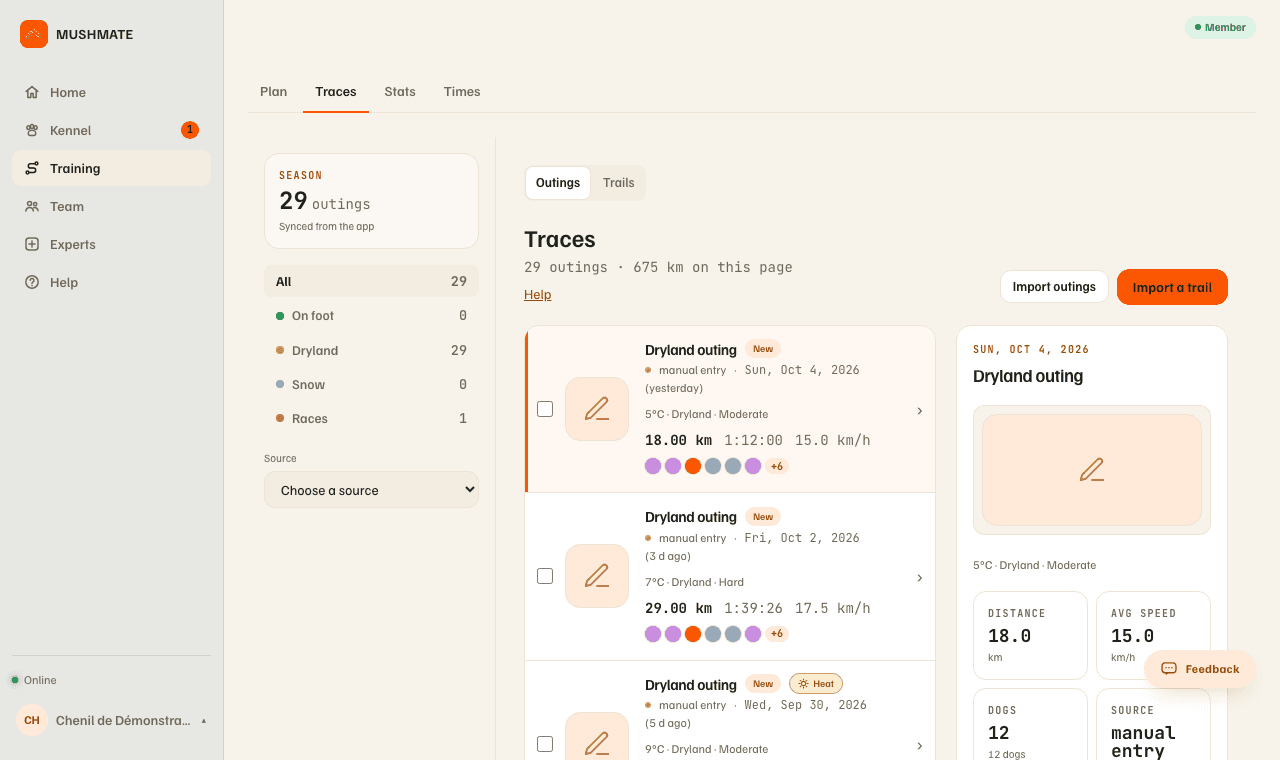
Task: Click the +6 dogs badge on Oct 4 outing
Action: pyautogui.click(x=777, y=466)
